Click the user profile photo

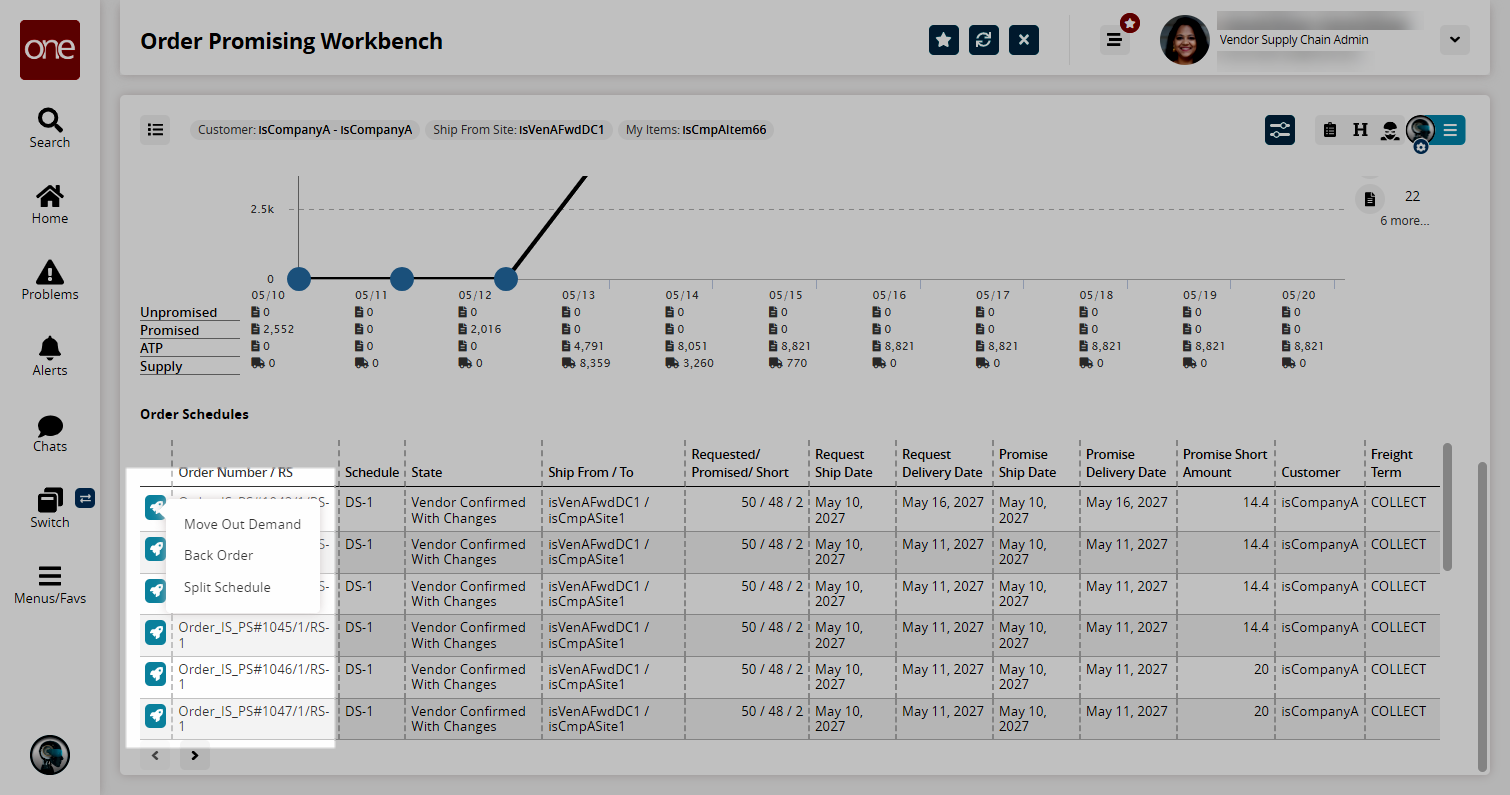(x=1185, y=40)
